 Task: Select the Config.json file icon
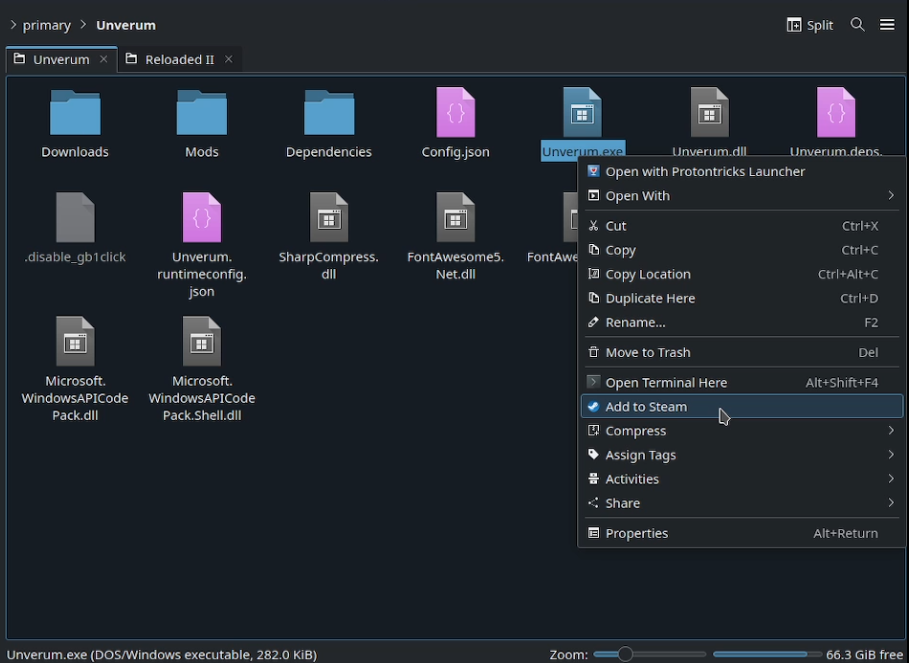click(456, 112)
